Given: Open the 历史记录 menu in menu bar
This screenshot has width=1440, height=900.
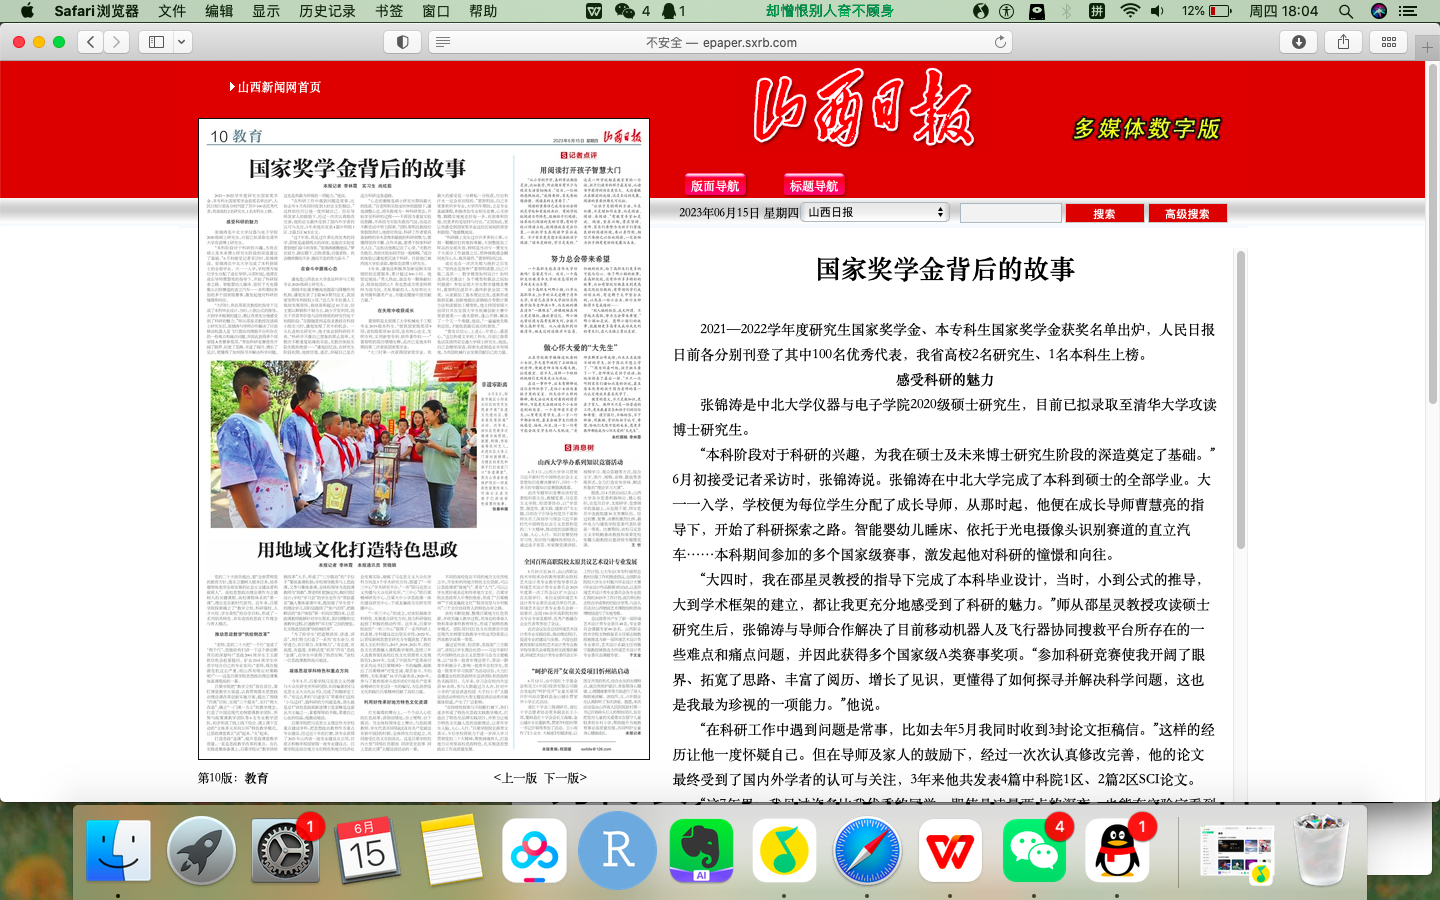Looking at the screenshot, I should coord(327,11).
